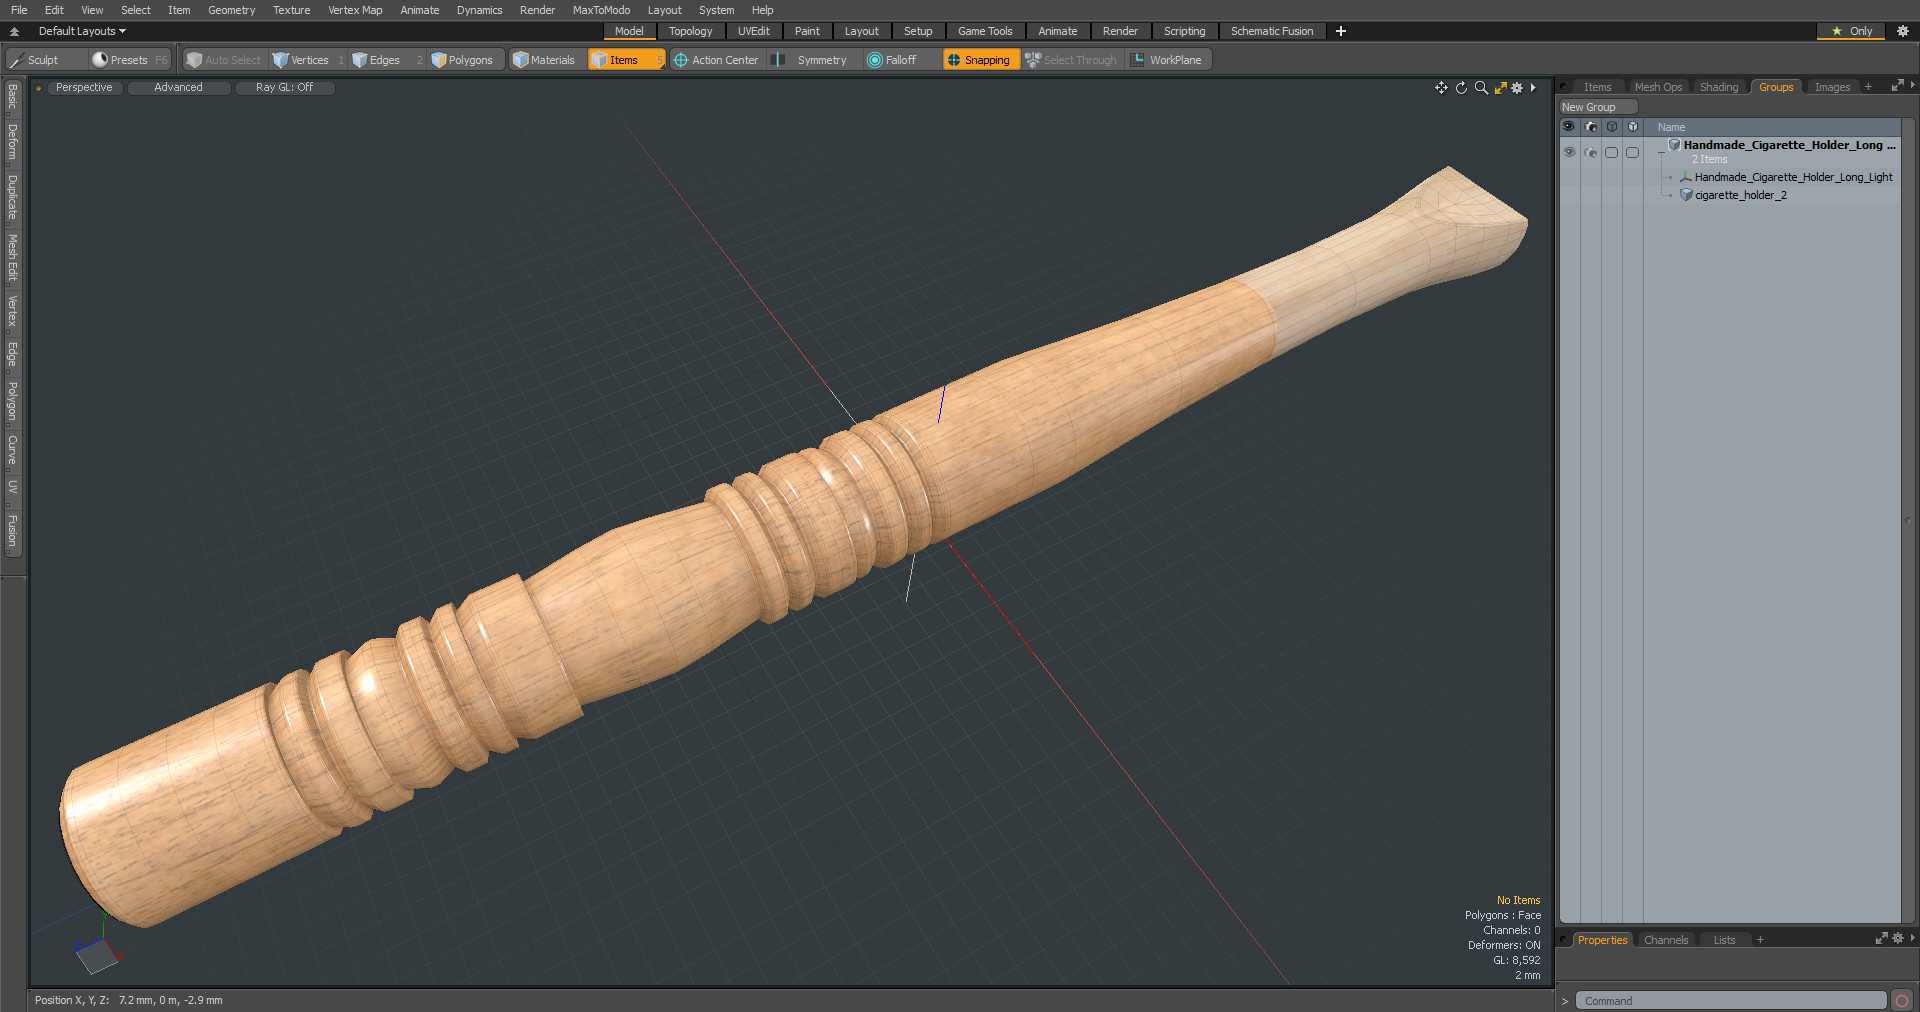The height and width of the screenshot is (1012, 1920).
Task: Toggle visibility eye of Handmade_Cigarette_Holder_Long group
Action: pos(1569,152)
